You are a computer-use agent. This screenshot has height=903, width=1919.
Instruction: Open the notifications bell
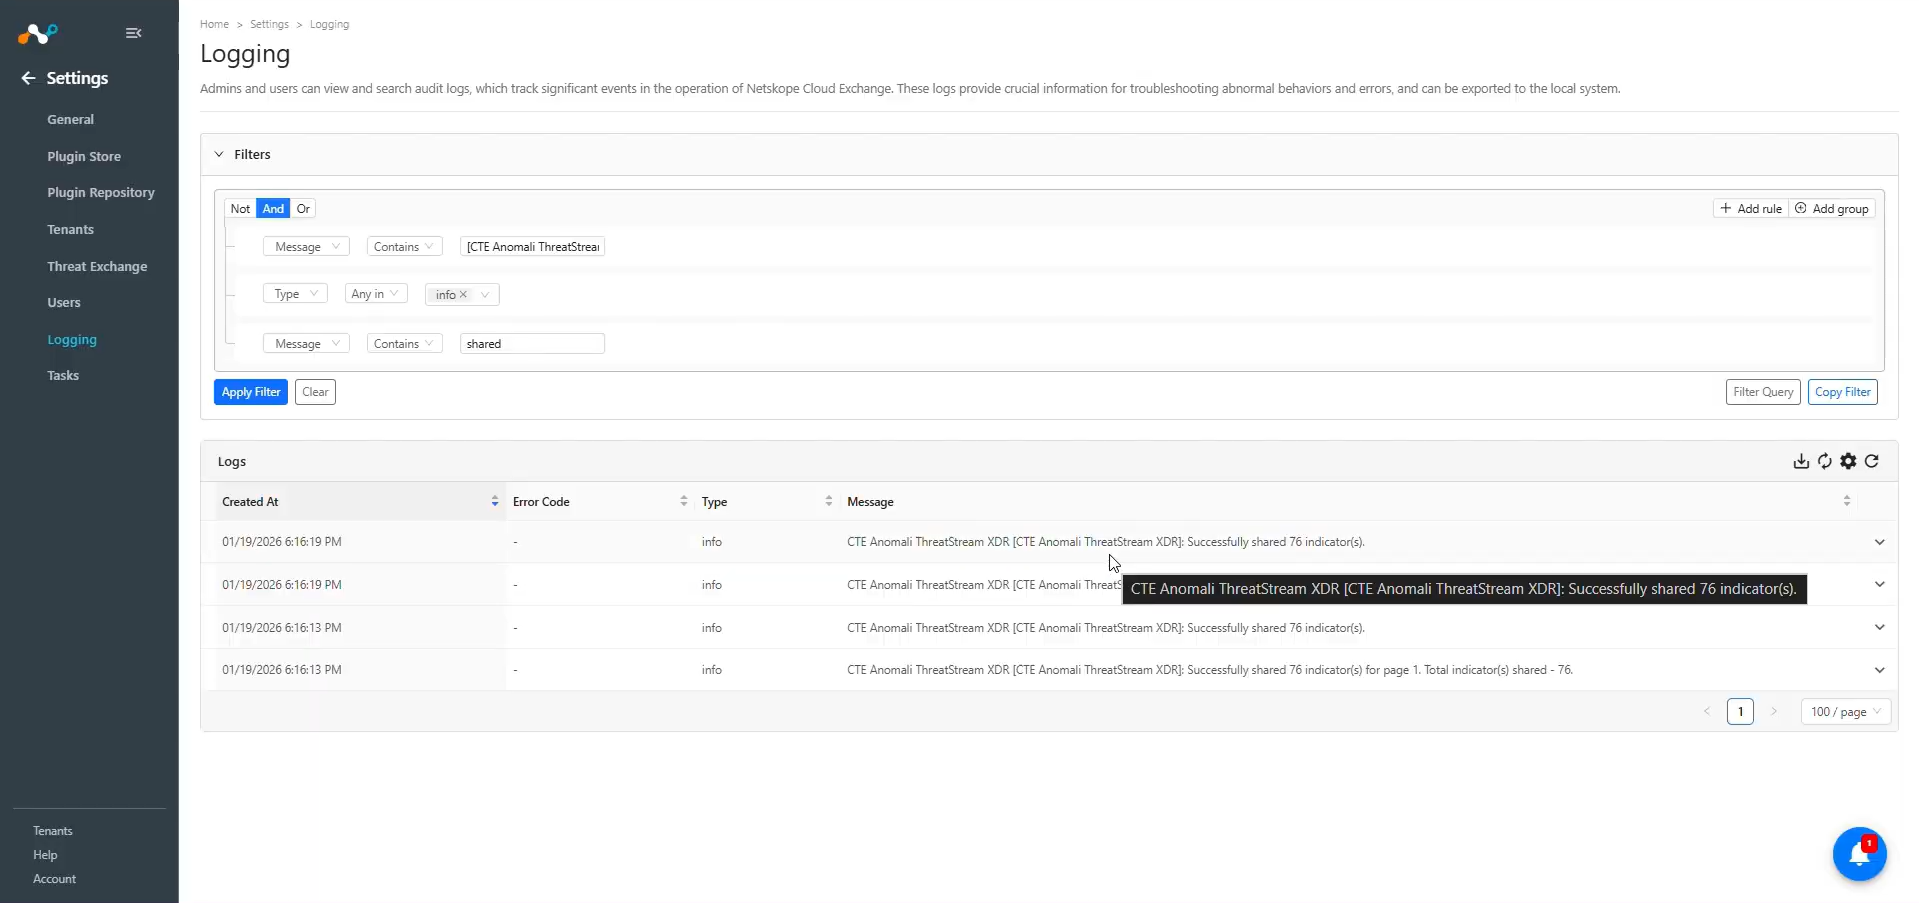tap(1859, 854)
